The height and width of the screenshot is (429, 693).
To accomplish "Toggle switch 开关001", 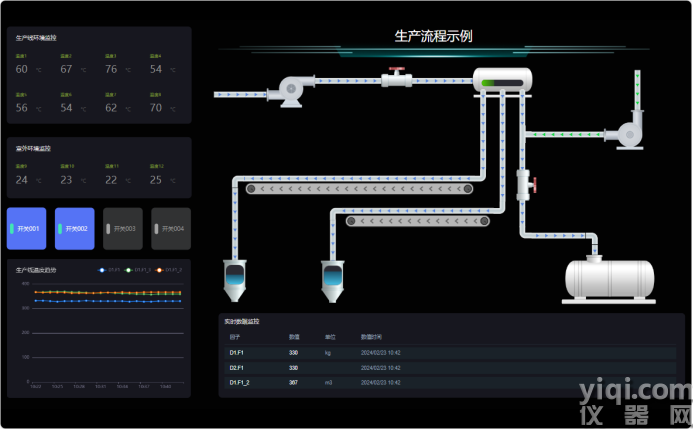I will click(27, 228).
